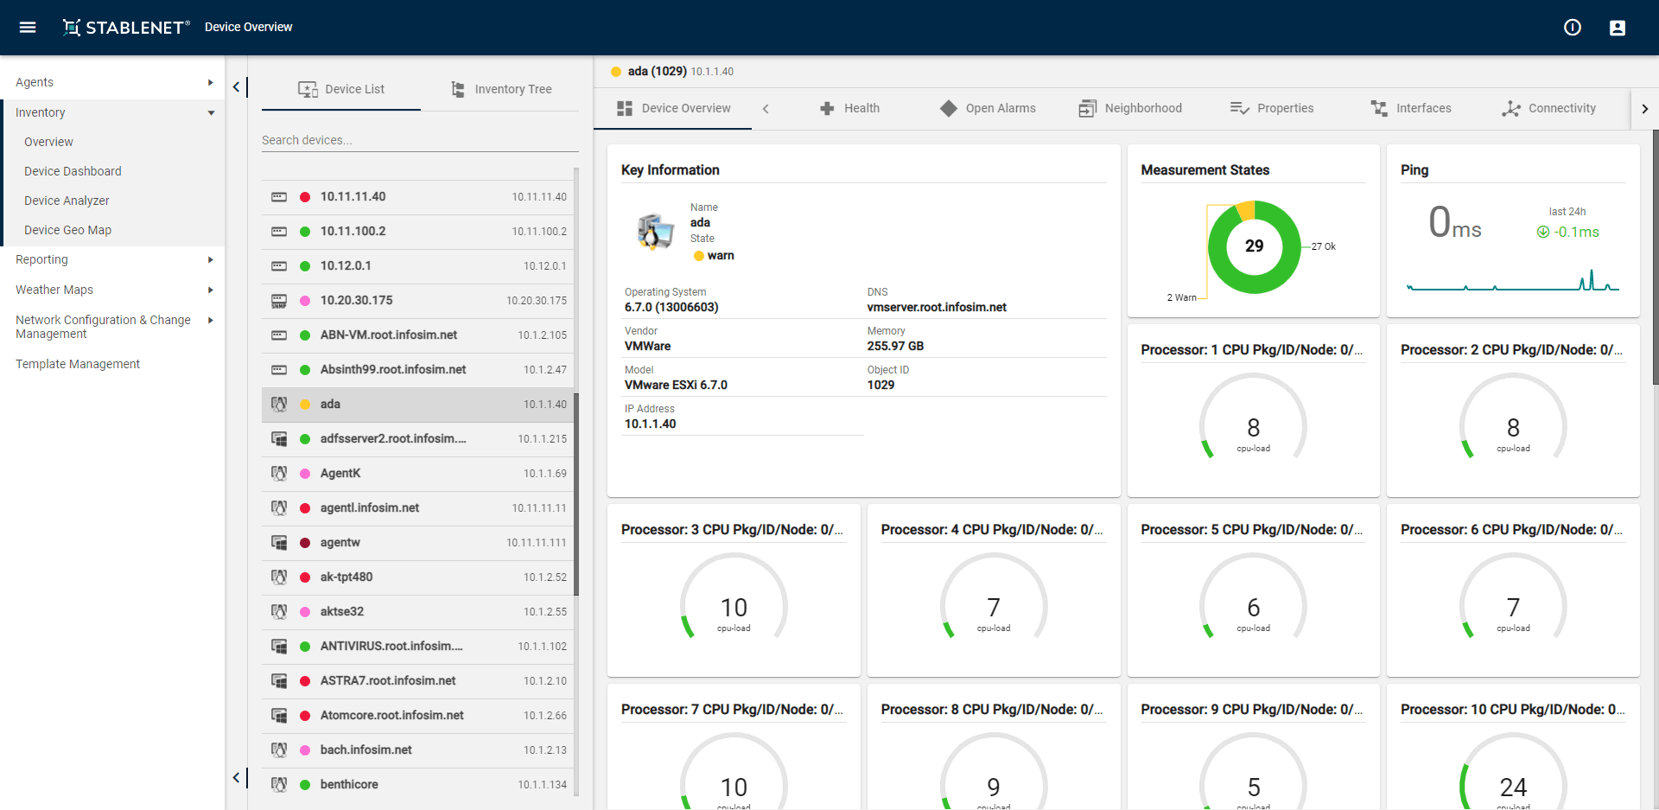Click the Inventory Tree tab icon
Screen dimensions: 1659x810
(458, 89)
